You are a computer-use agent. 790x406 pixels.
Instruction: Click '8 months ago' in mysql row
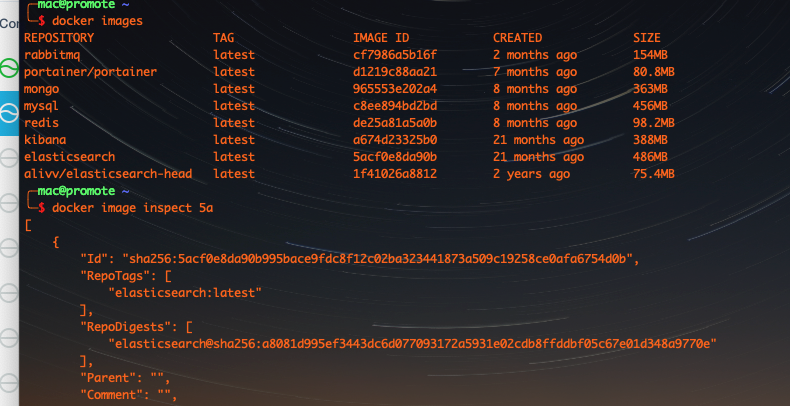[535, 106]
